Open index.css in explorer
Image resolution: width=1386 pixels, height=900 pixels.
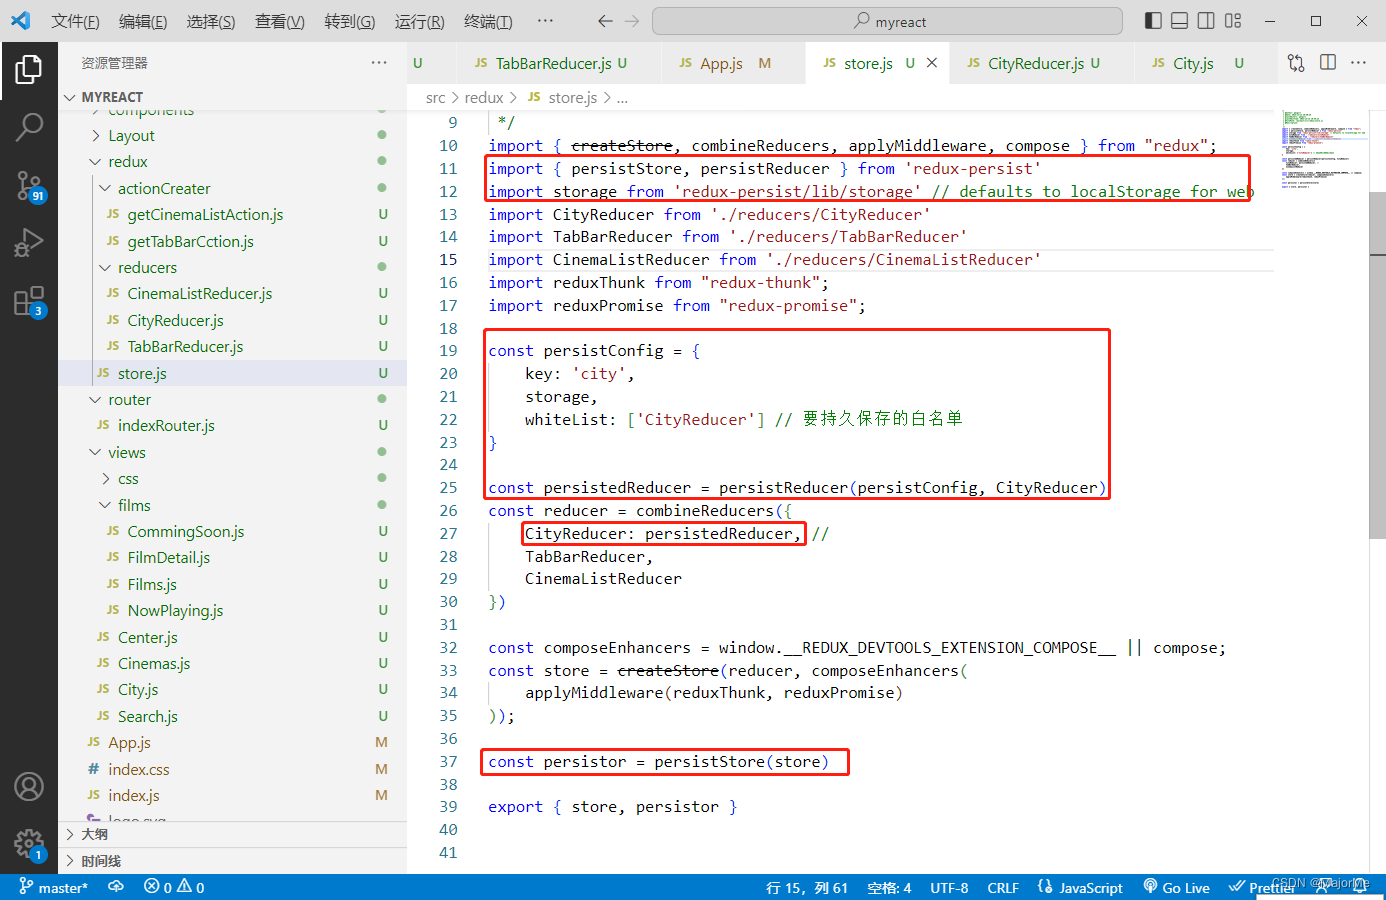click(138, 769)
